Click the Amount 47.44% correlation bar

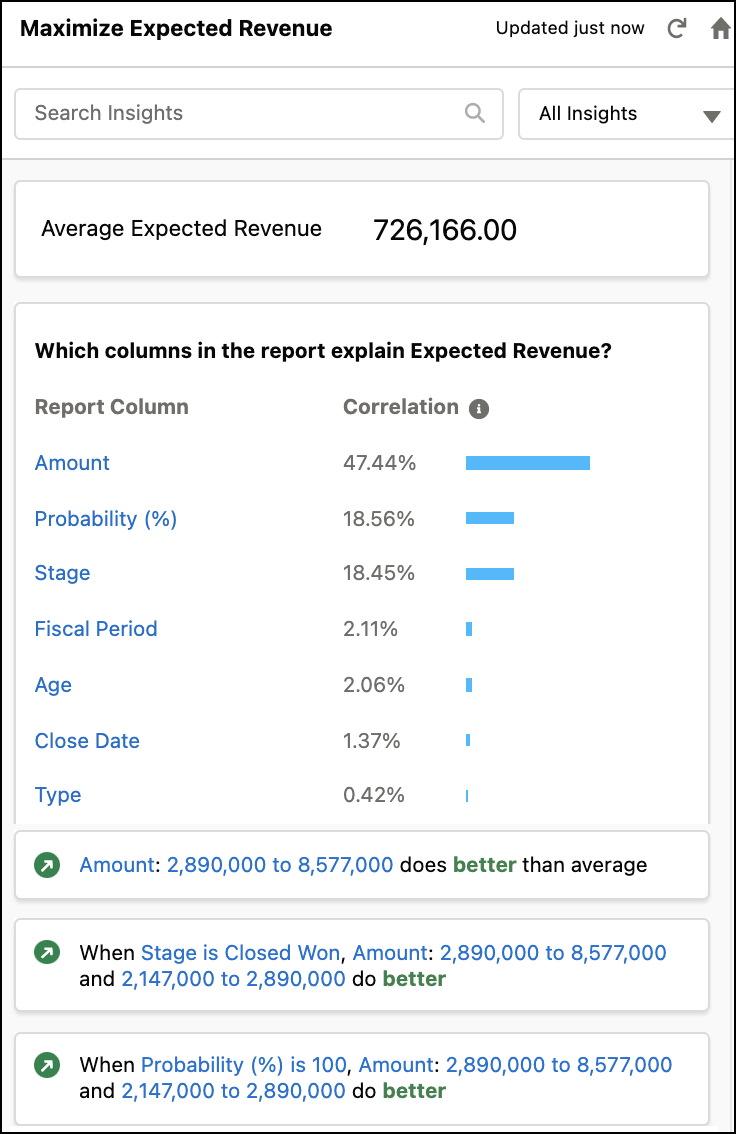click(528, 463)
